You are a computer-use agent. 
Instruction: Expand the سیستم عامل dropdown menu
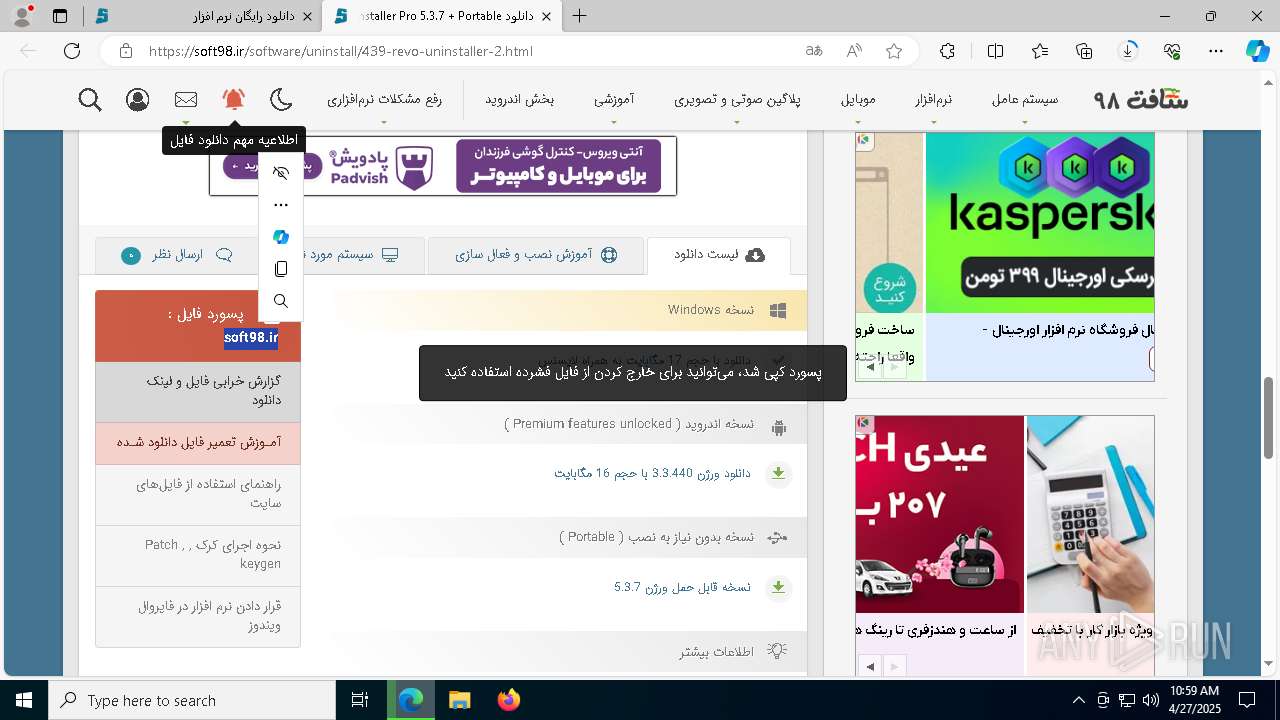[1025, 99]
